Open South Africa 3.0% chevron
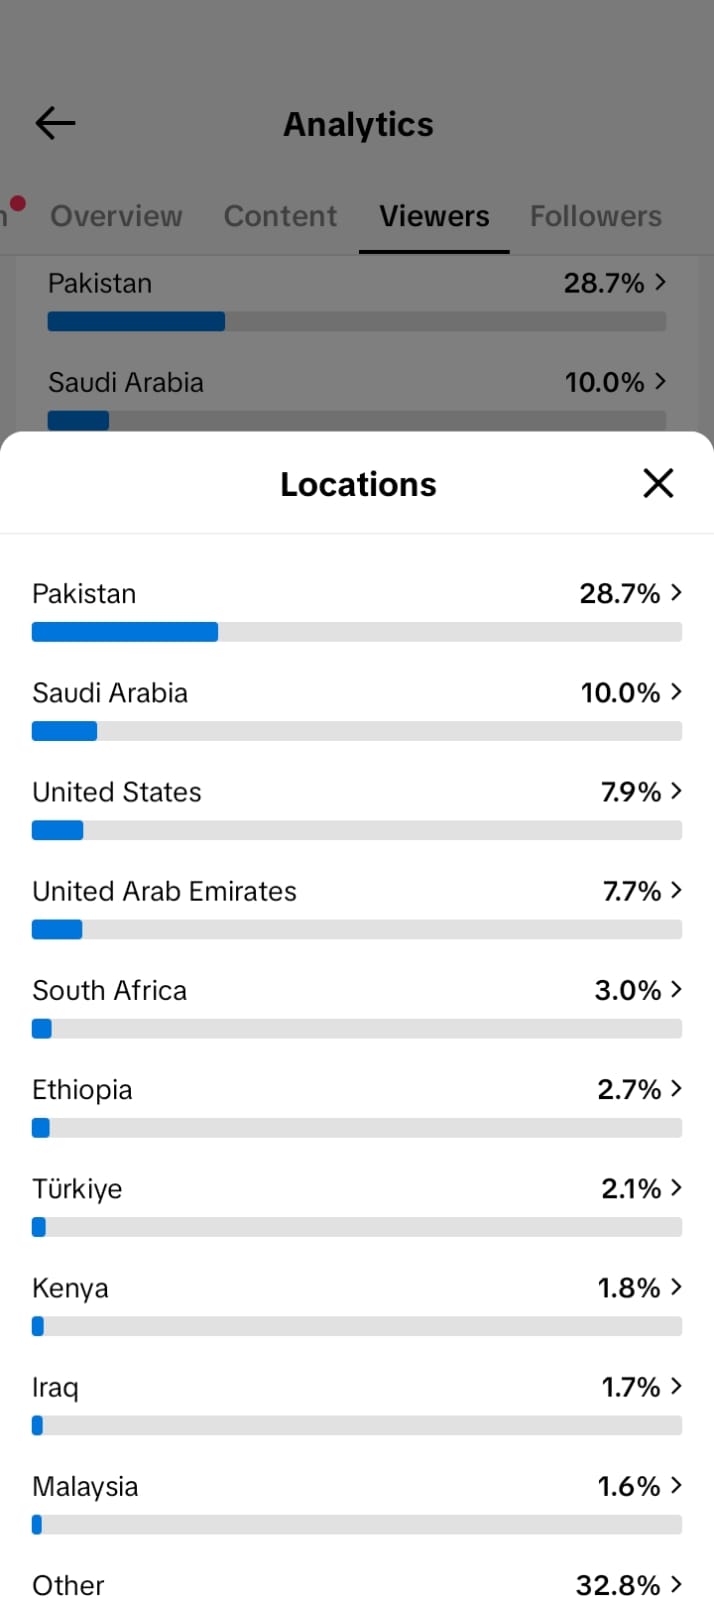Image resolution: width=714 pixels, height=1599 pixels. tap(677, 988)
